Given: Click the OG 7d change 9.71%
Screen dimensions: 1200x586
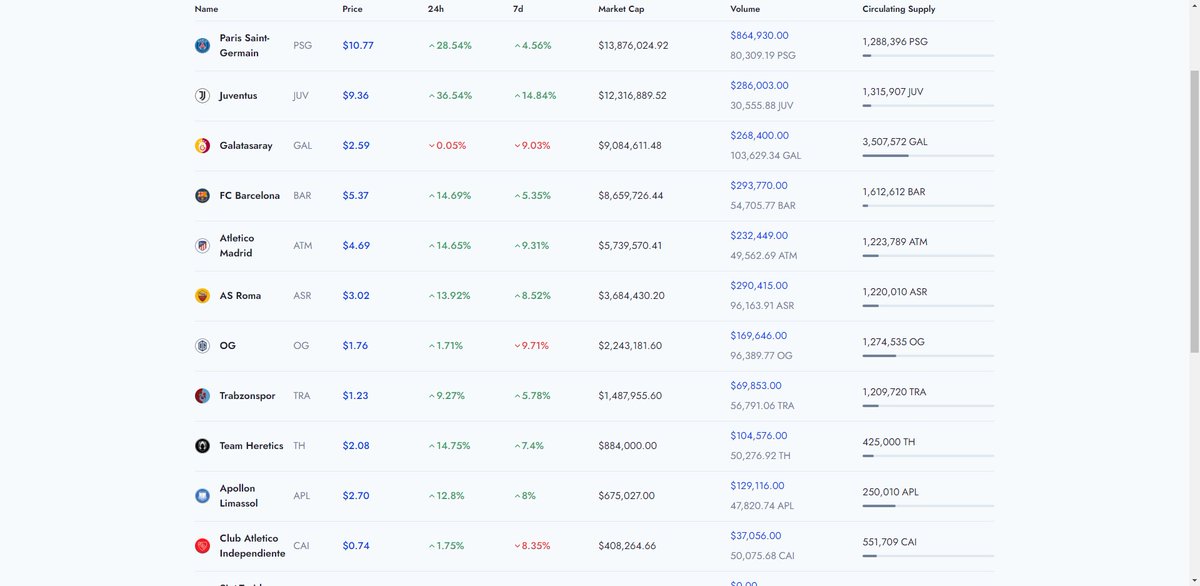Looking at the screenshot, I should 531,346.
